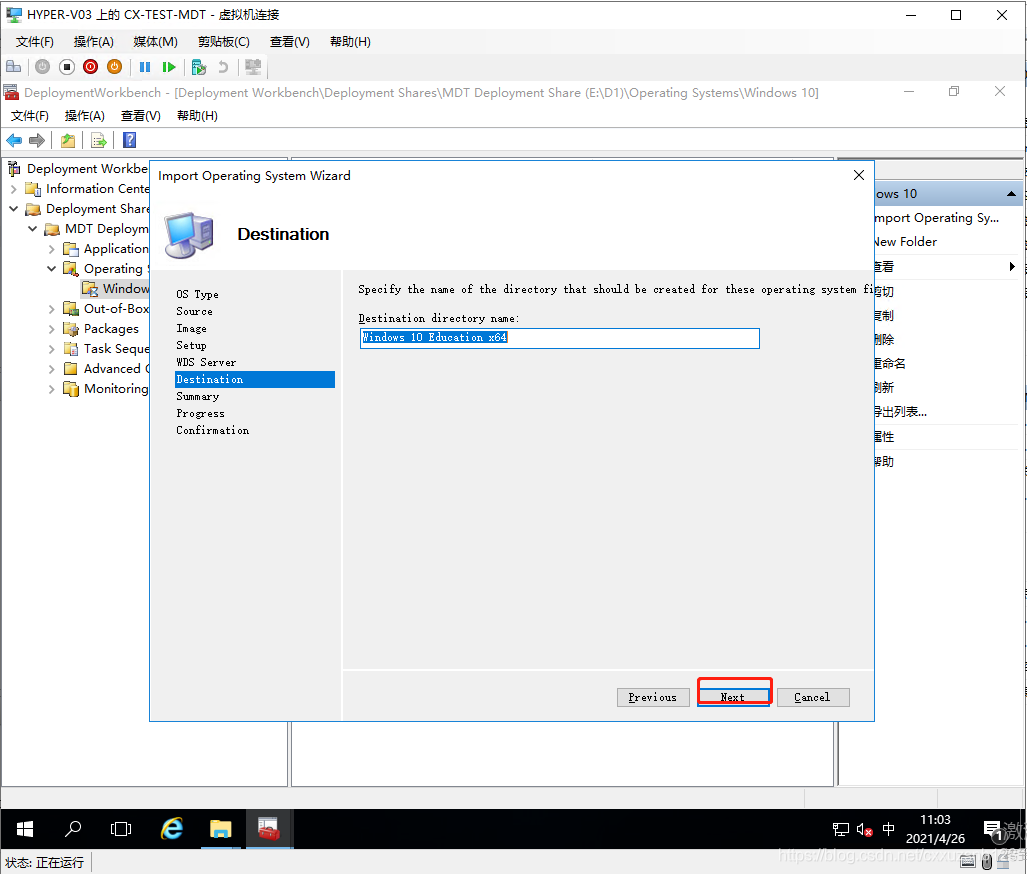Open 帮助(H) menu of VM connection
Viewport: 1027px width, 874px height.
pos(350,42)
